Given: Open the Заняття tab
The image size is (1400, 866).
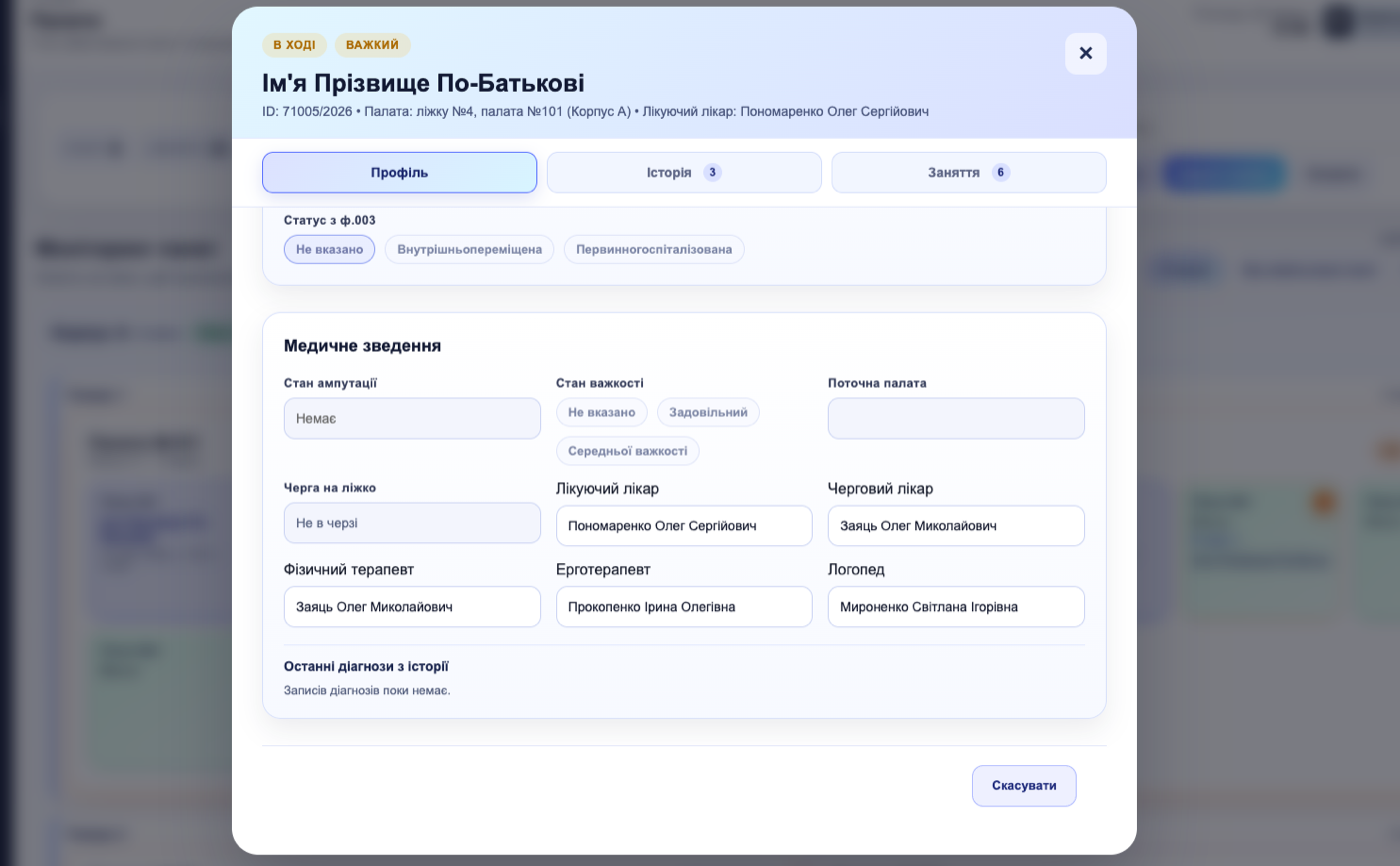Looking at the screenshot, I should click(x=969, y=172).
